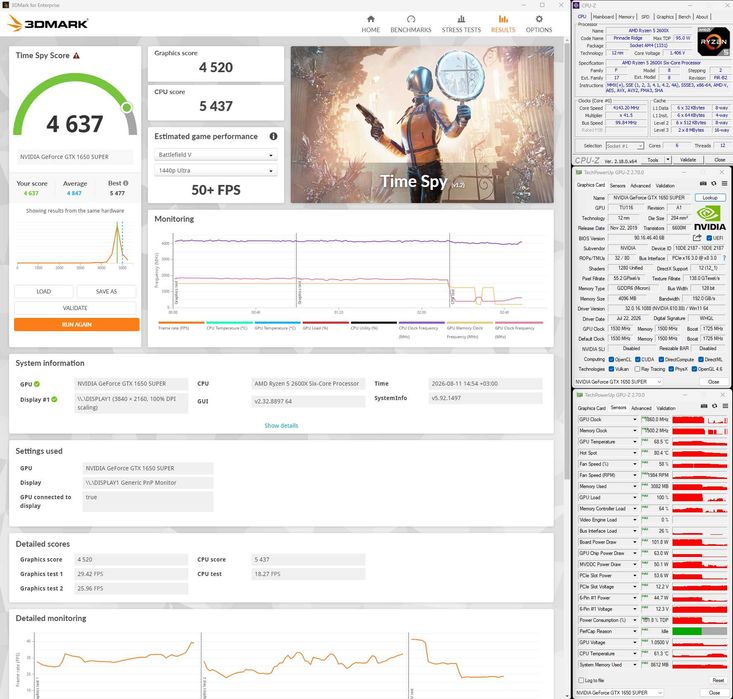Open the GPU Clock sensor dropdown arrow
The width and height of the screenshot is (733, 699).
click(635, 419)
